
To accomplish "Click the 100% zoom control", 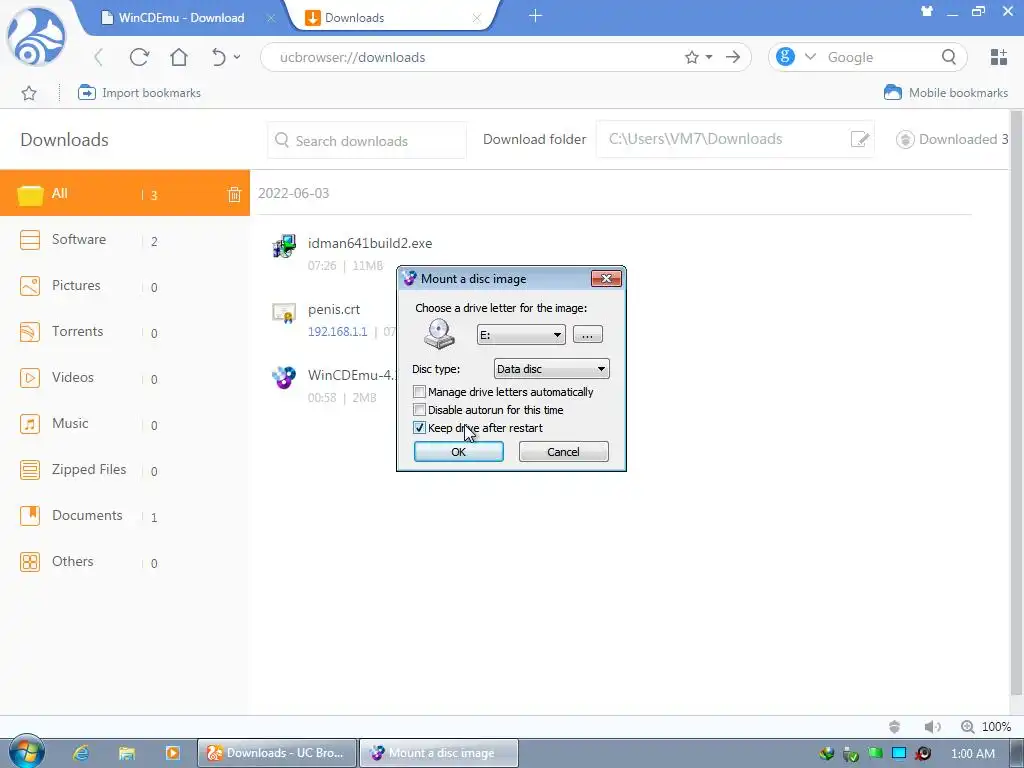I will pos(986,726).
